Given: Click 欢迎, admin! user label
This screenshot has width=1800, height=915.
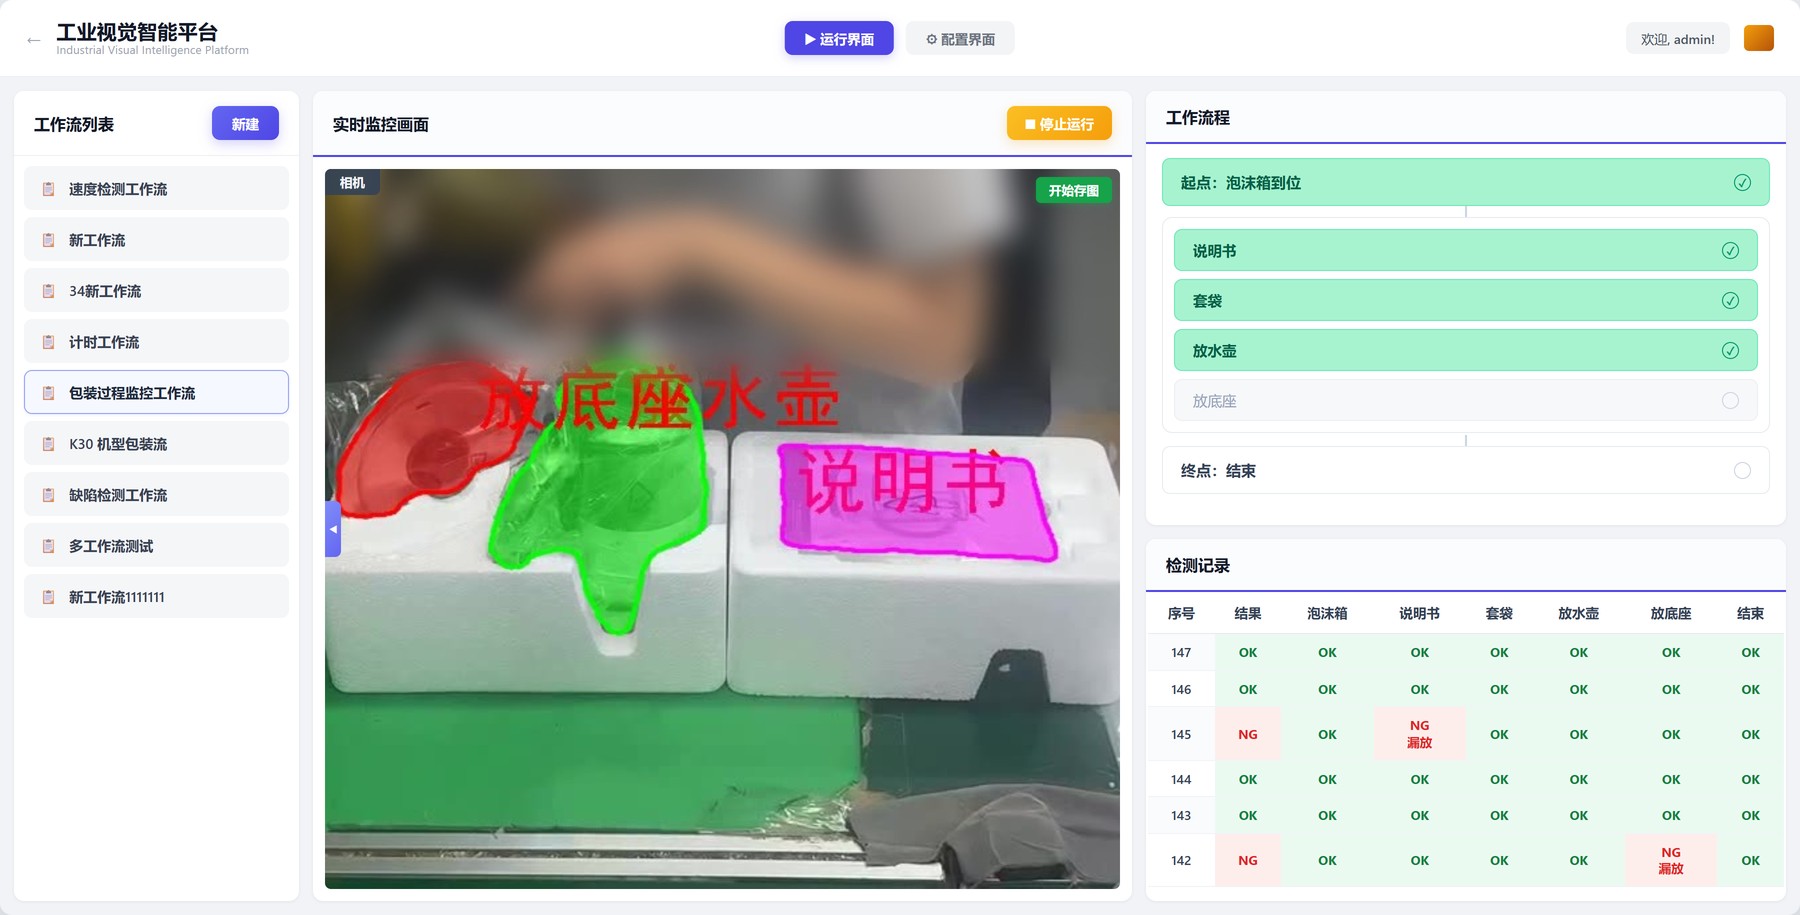Looking at the screenshot, I should 1677,39.
